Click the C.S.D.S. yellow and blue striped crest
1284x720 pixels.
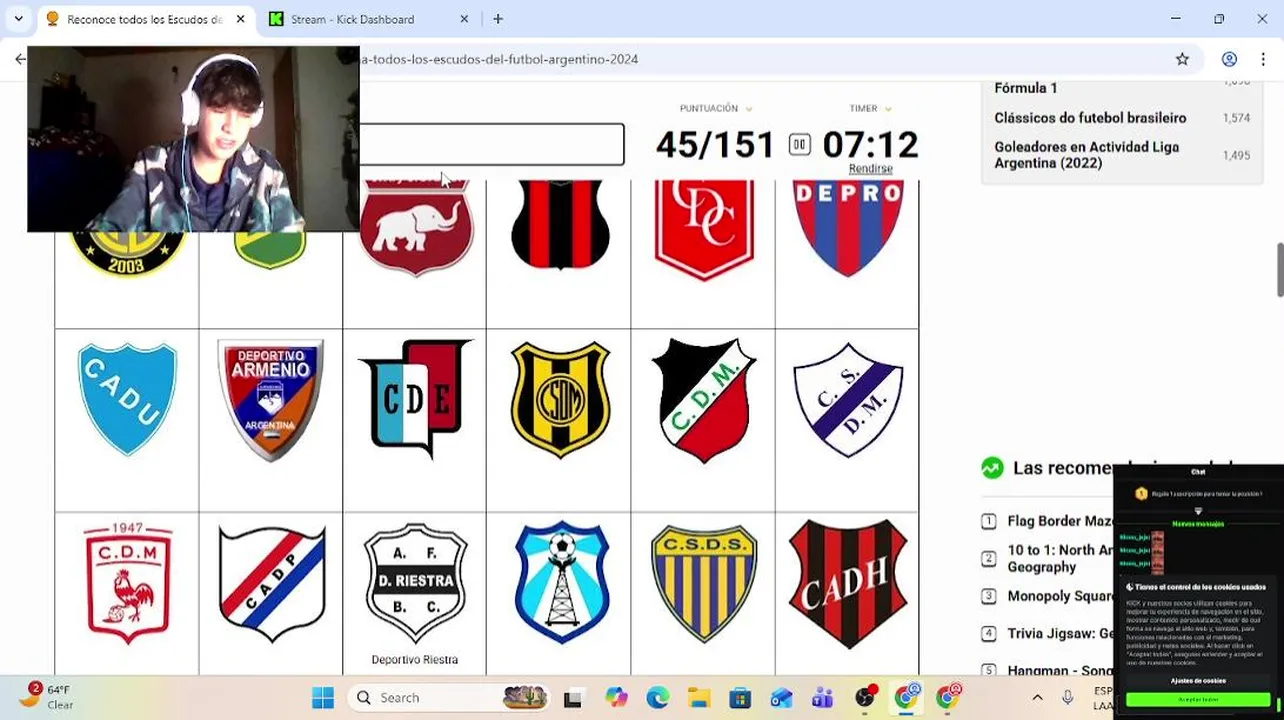coord(704,584)
